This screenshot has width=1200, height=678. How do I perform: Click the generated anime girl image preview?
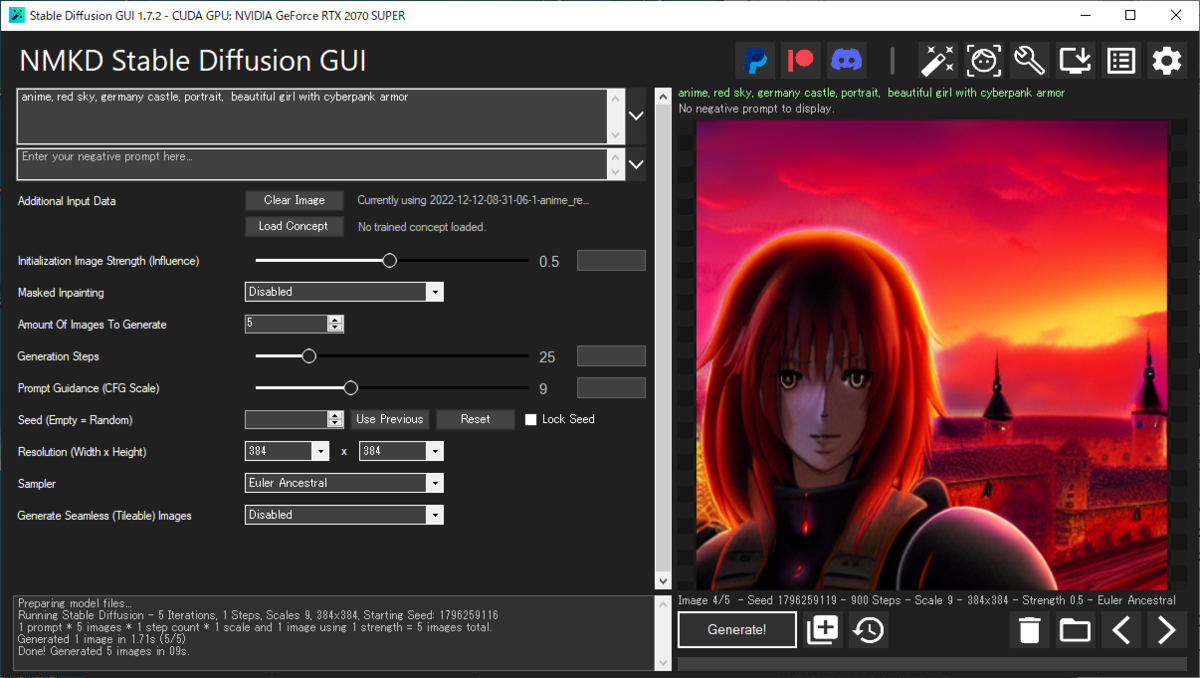point(931,355)
